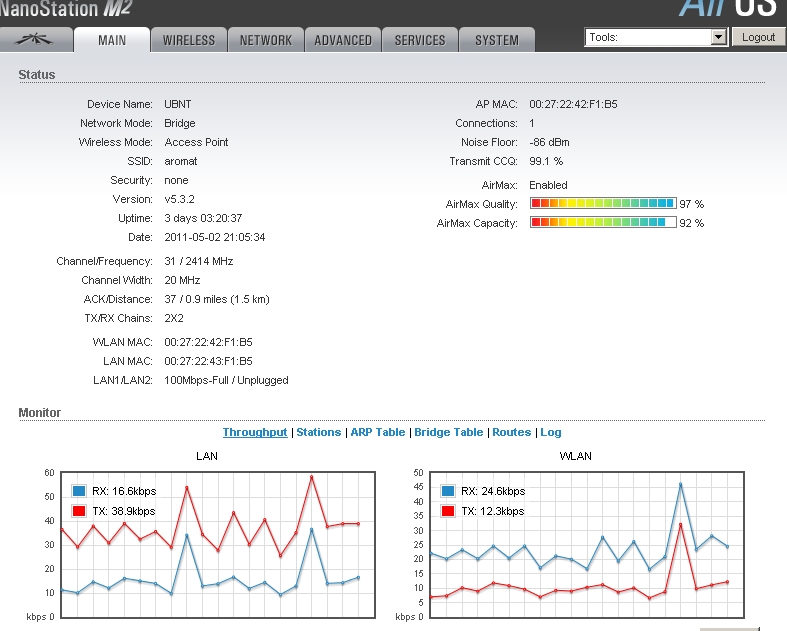Switch to the MAIN tab
787x631 pixels.
pyautogui.click(x=113, y=40)
